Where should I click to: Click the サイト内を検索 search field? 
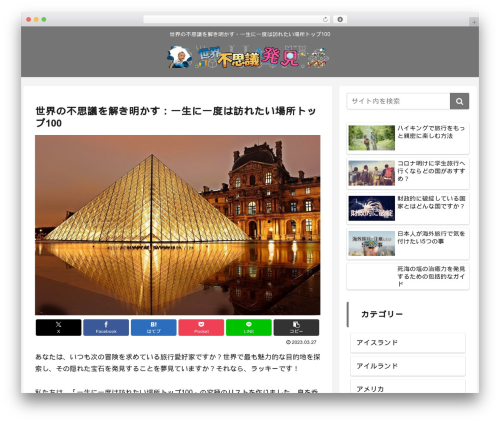click(x=398, y=101)
